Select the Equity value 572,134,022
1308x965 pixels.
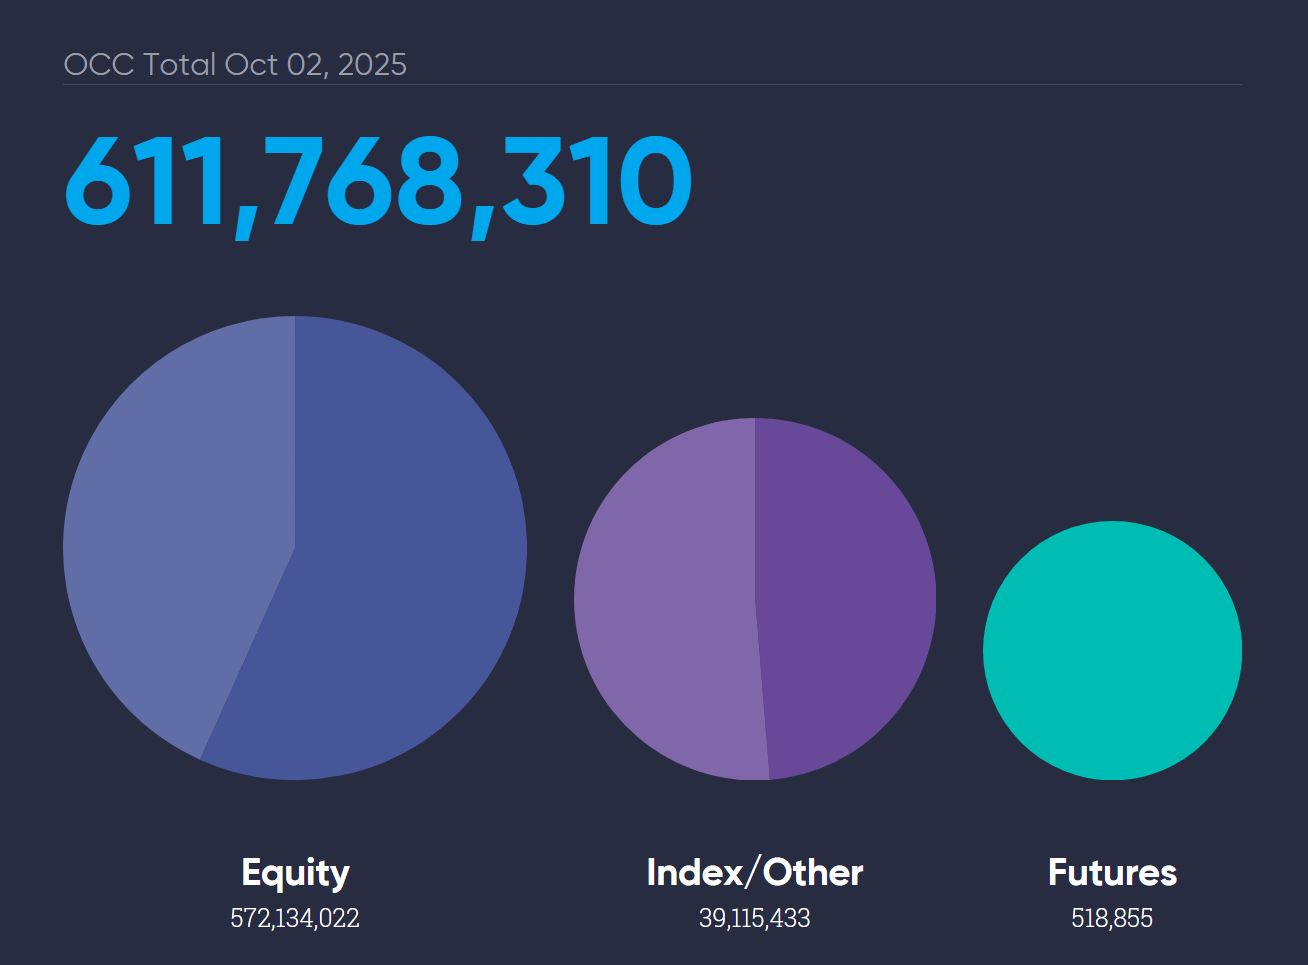pyautogui.click(x=295, y=918)
